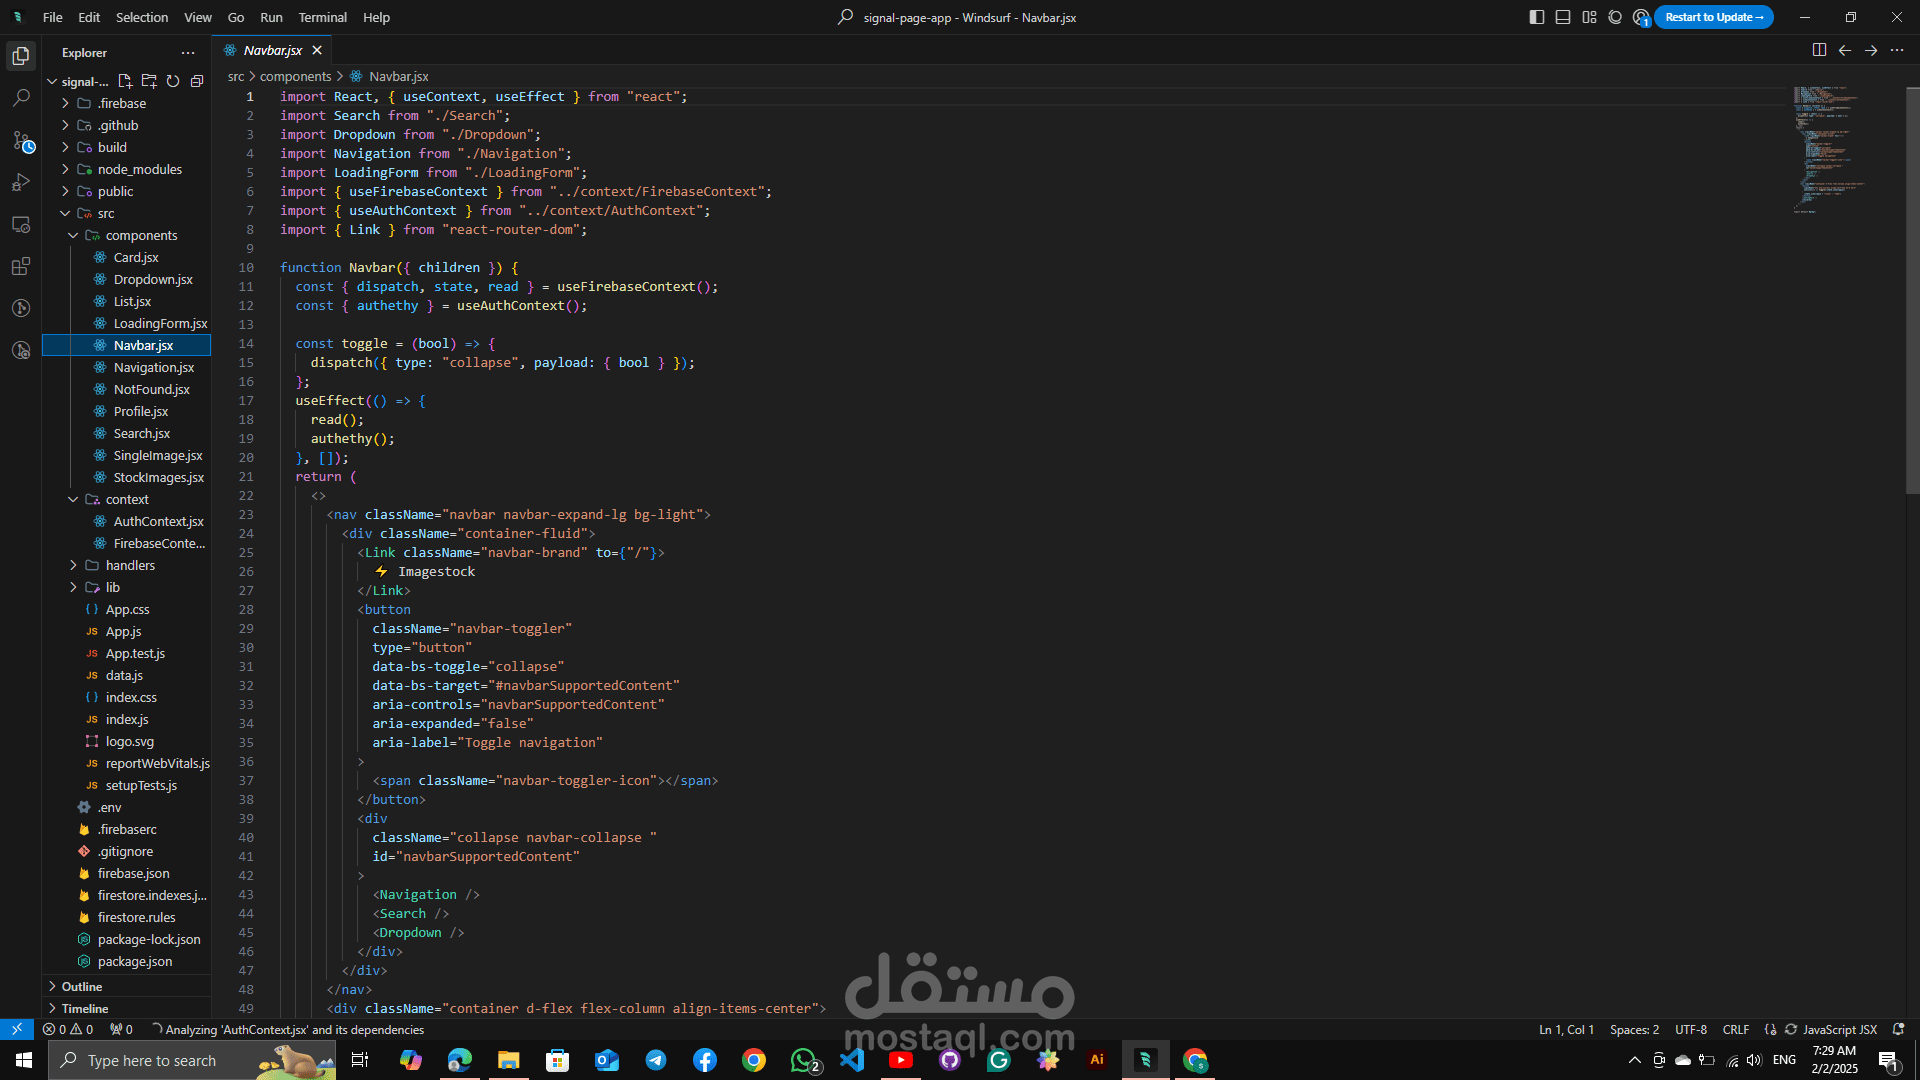The image size is (1920, 1080).
Task: Click Restart to Update button
Action: tap(1713, 17)
